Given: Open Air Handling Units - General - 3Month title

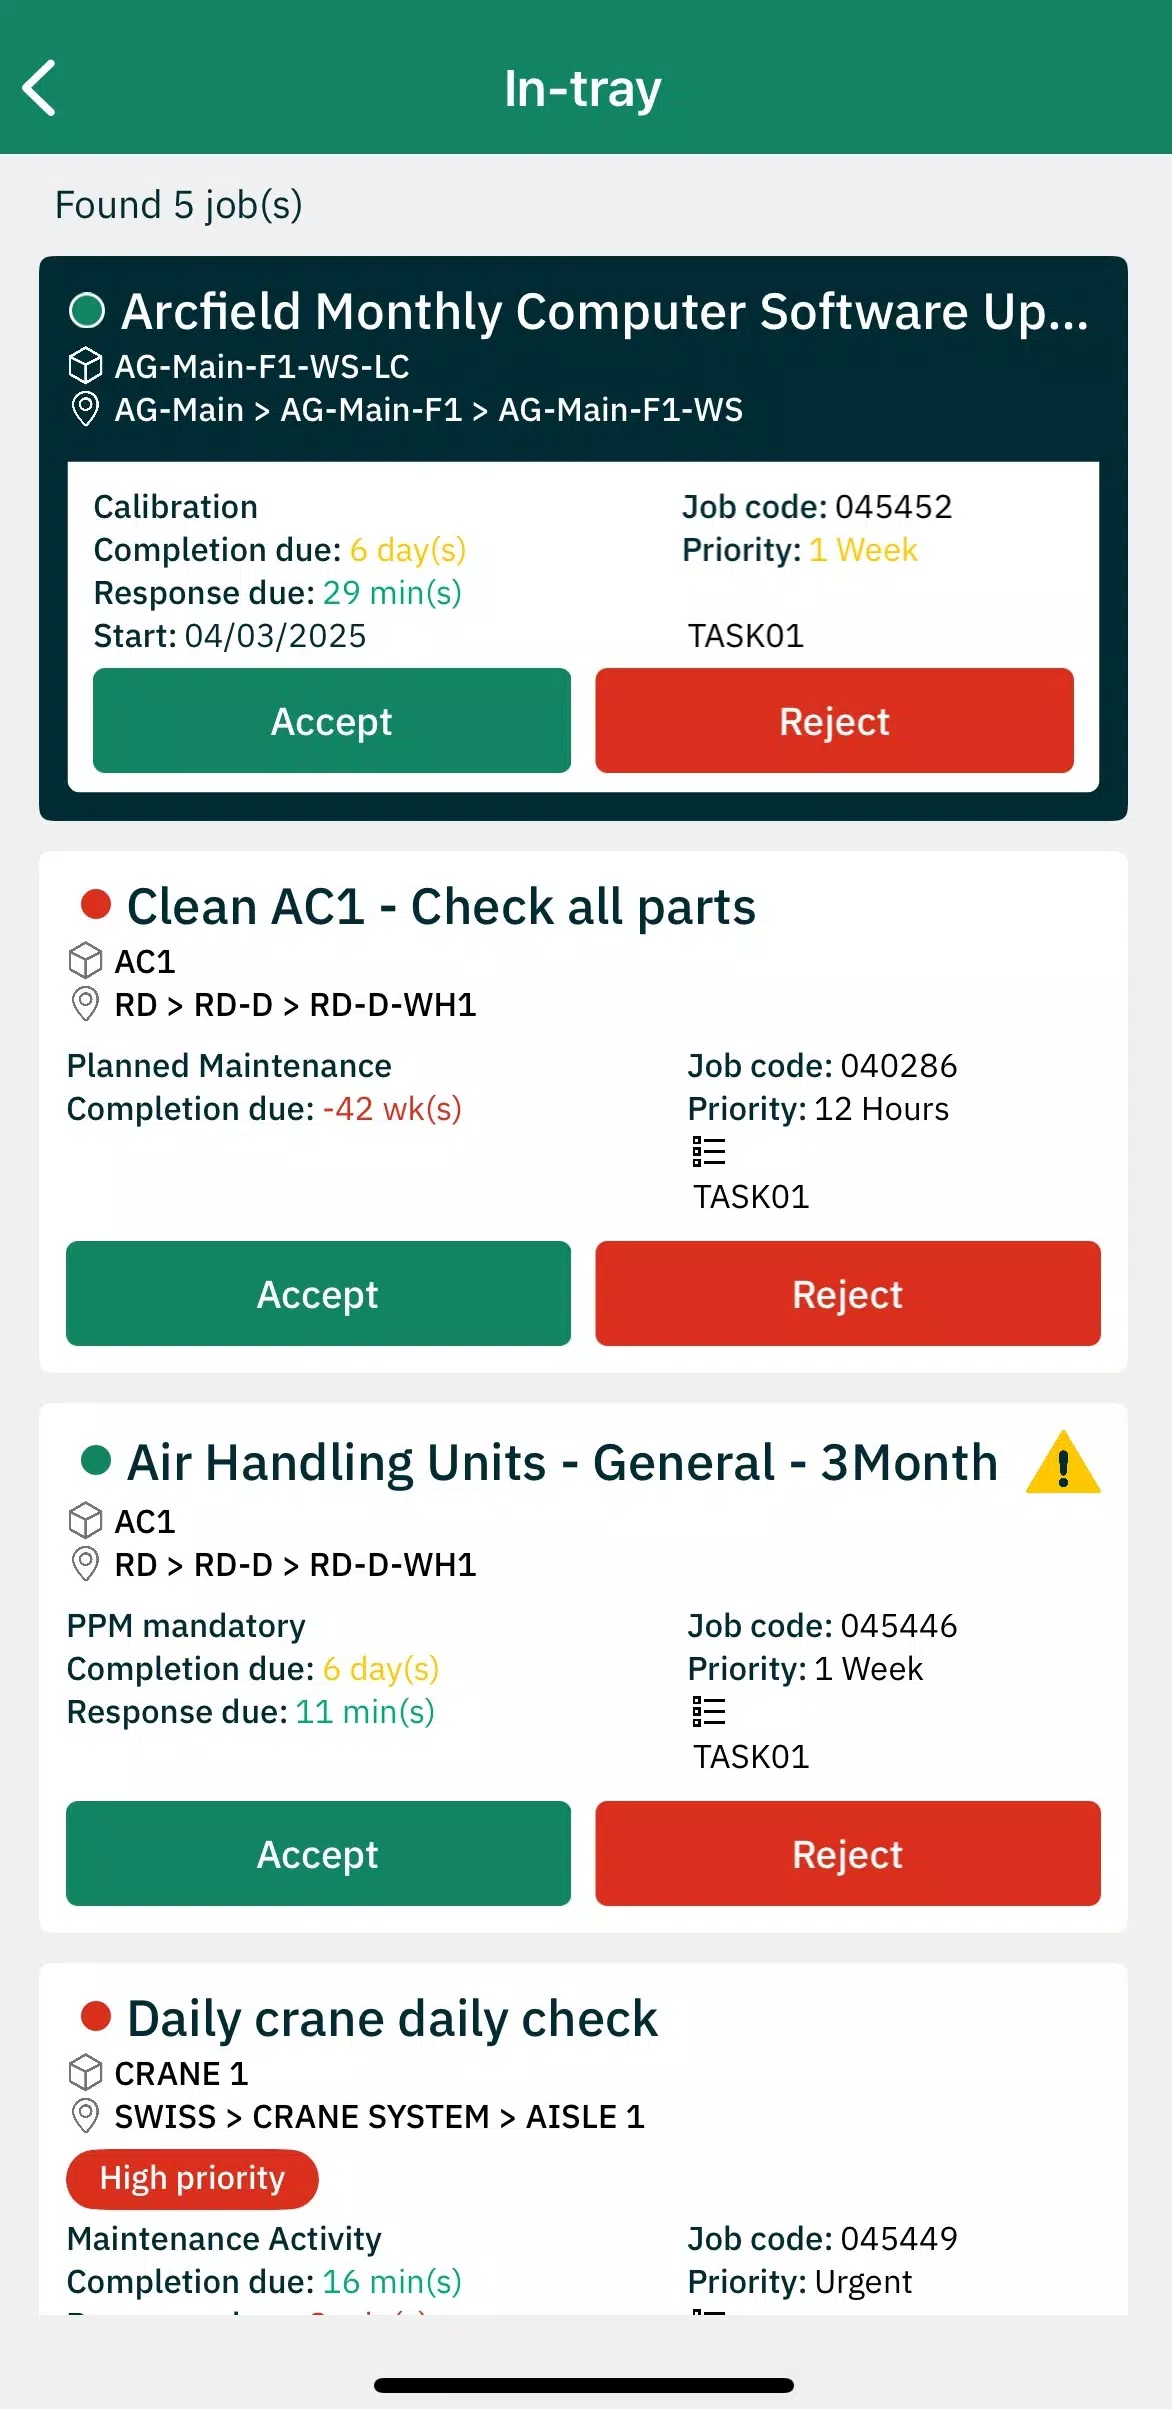Looking at the screenshot, I should (x=563, y=1463).
